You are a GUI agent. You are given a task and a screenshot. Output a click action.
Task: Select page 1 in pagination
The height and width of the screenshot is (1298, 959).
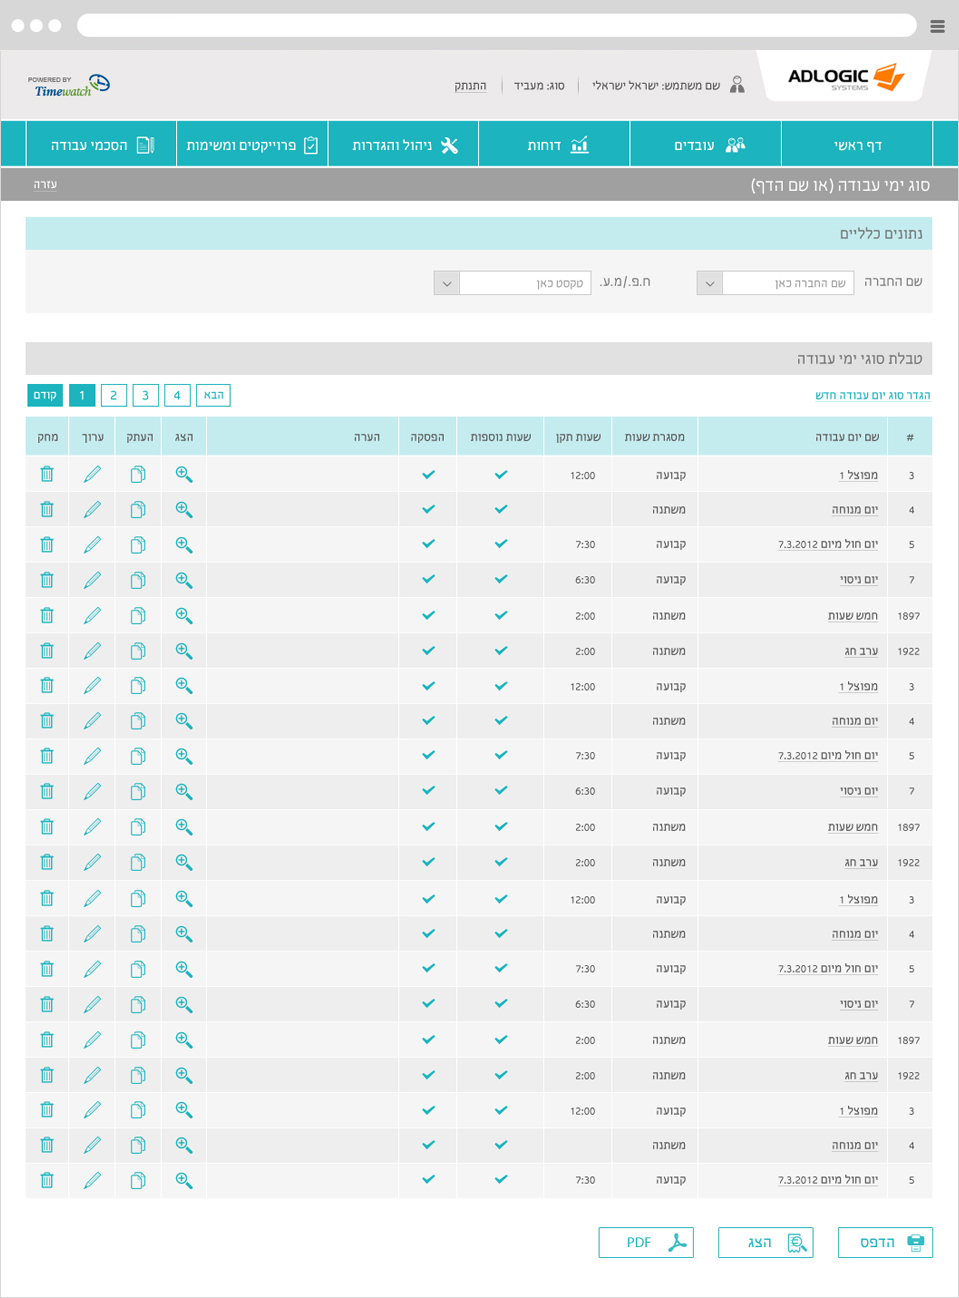[82, 395]
